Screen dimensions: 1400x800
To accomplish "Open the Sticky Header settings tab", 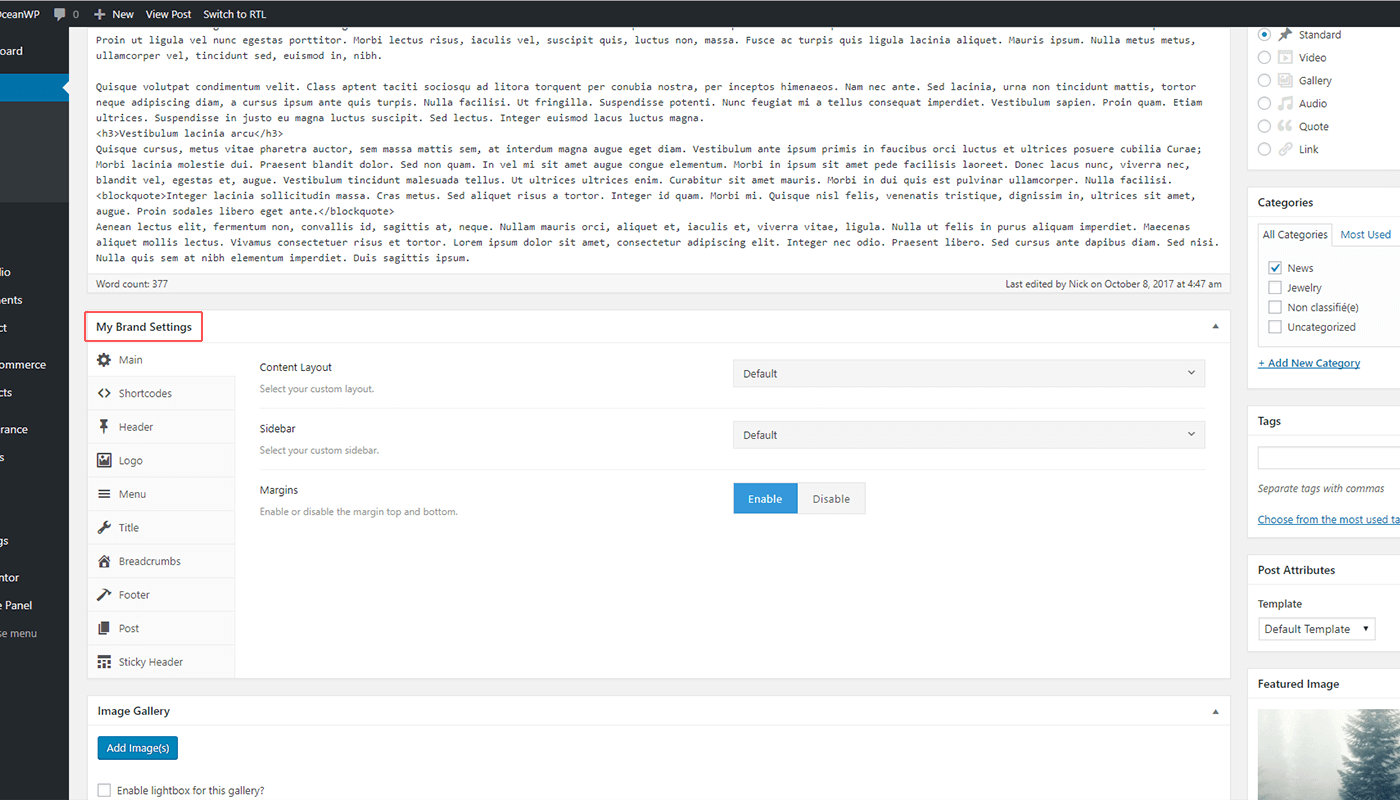I will tap(161, 662).
